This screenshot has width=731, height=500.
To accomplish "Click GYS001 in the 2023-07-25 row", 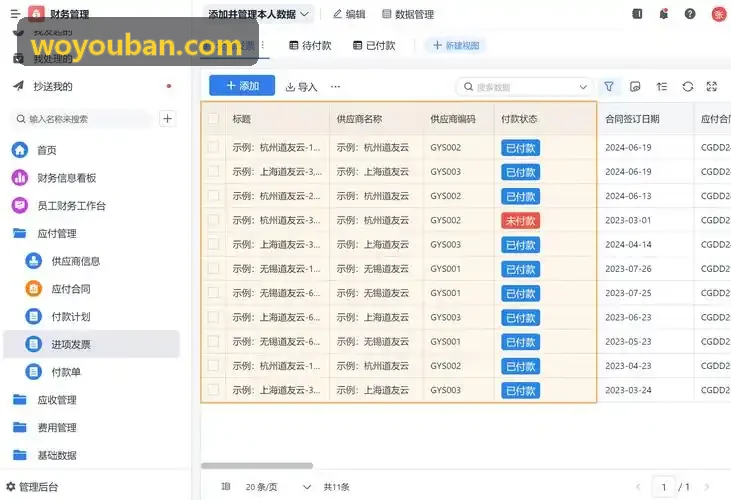I will [445, 293].
